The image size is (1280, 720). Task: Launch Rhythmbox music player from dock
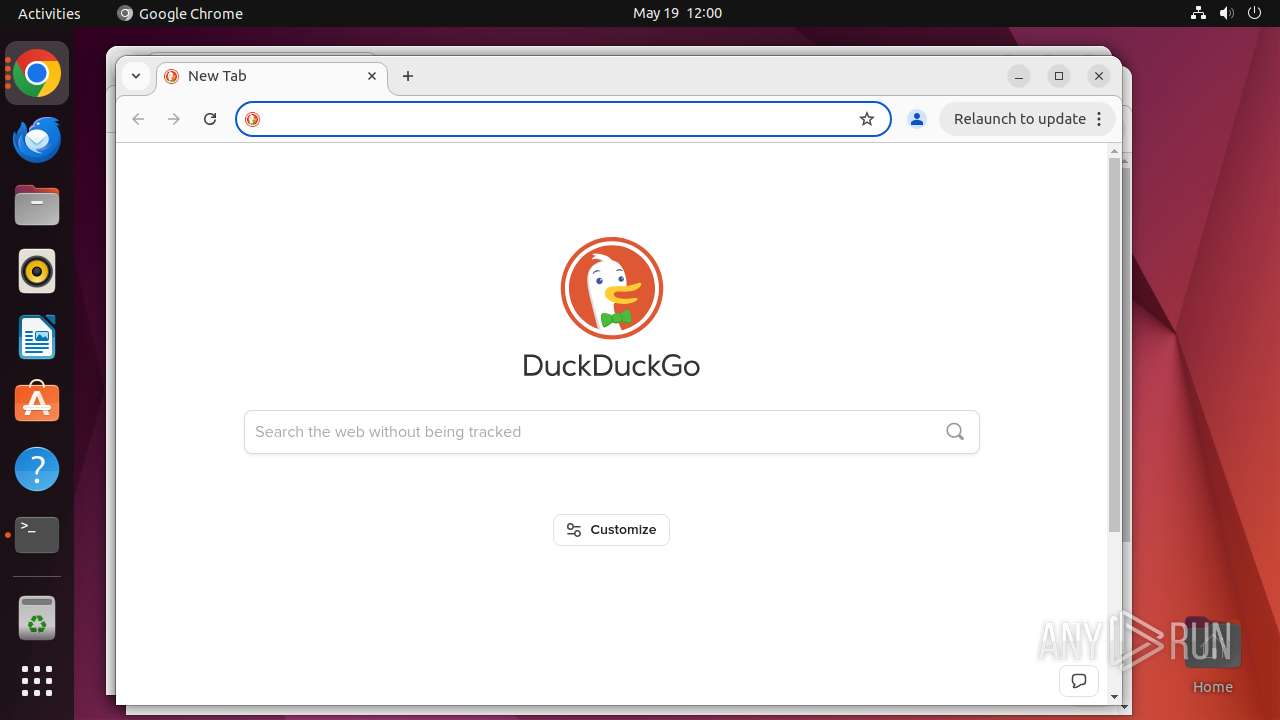point(37,271)
